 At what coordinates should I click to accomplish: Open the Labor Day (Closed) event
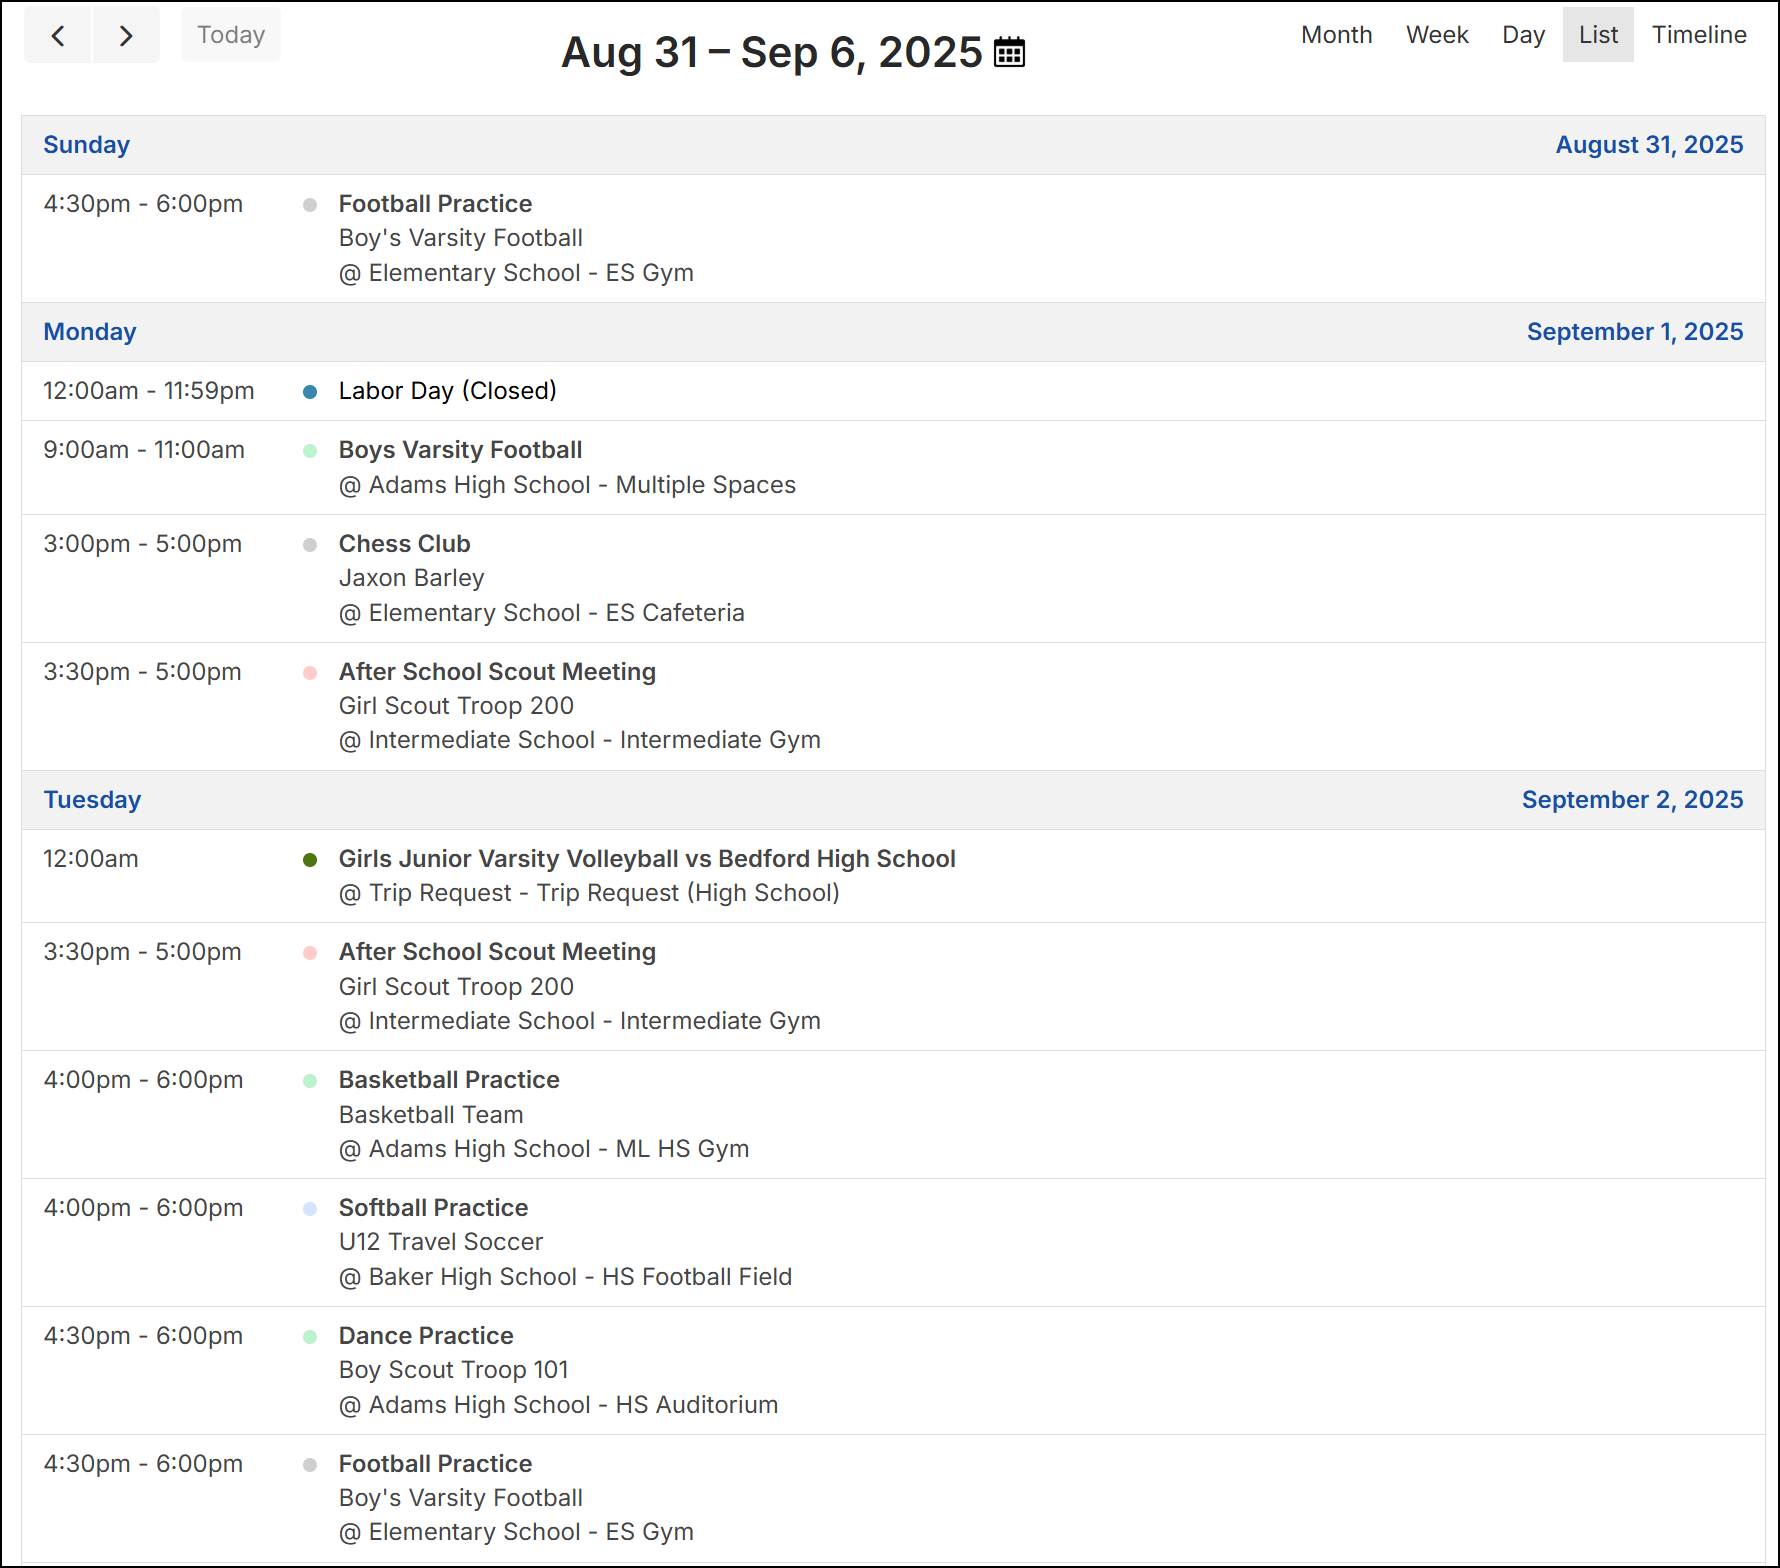point(447,391)
